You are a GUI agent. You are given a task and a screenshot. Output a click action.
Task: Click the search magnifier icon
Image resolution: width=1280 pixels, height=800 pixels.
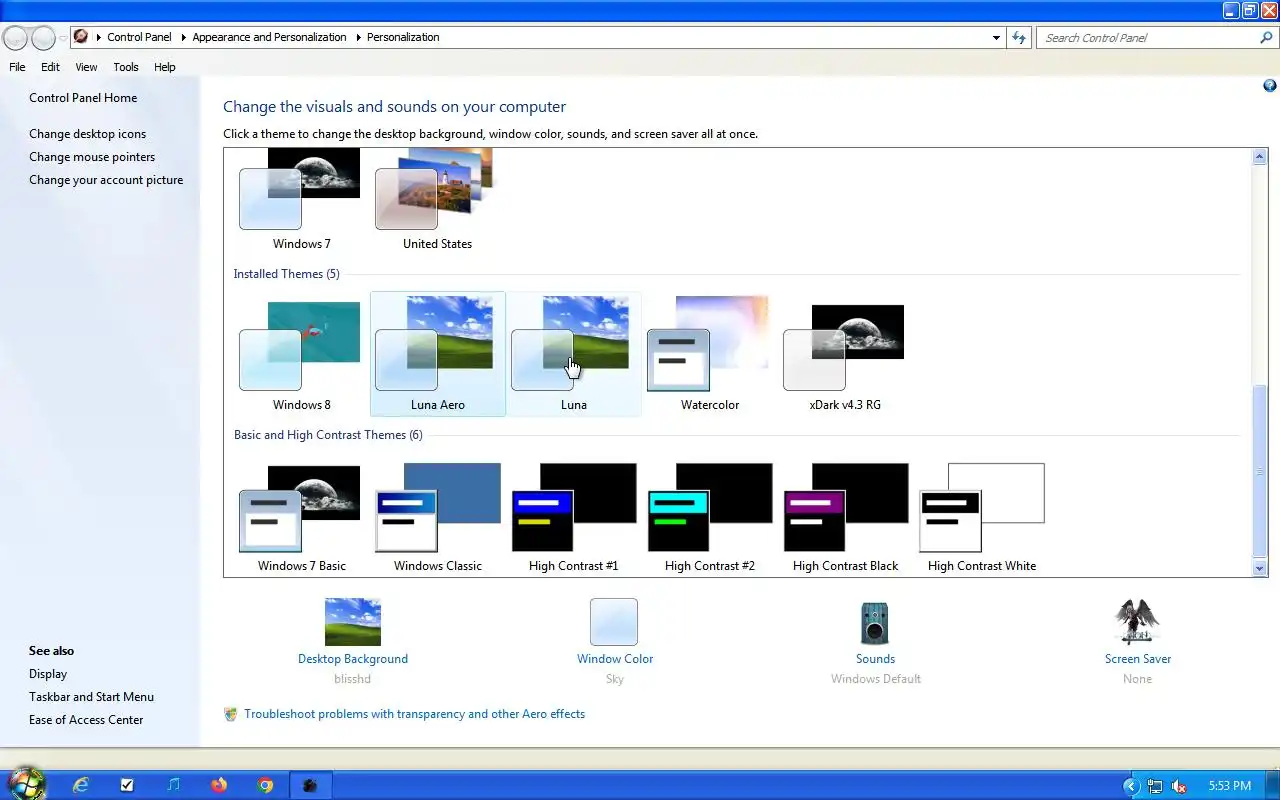[1267, 38]
